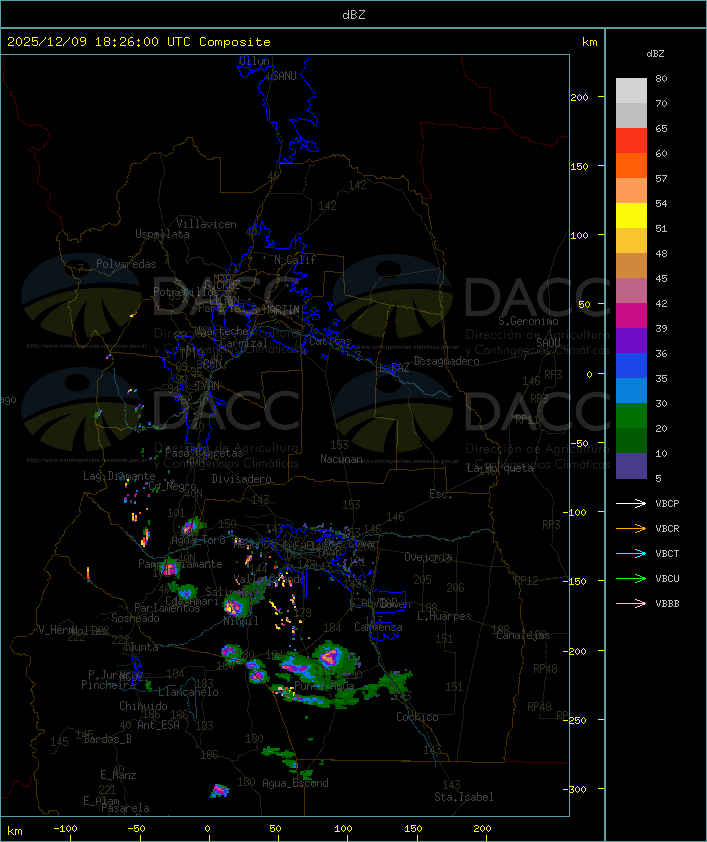
Task: Click the Canalejas place label
Action: tap(523, 635)
